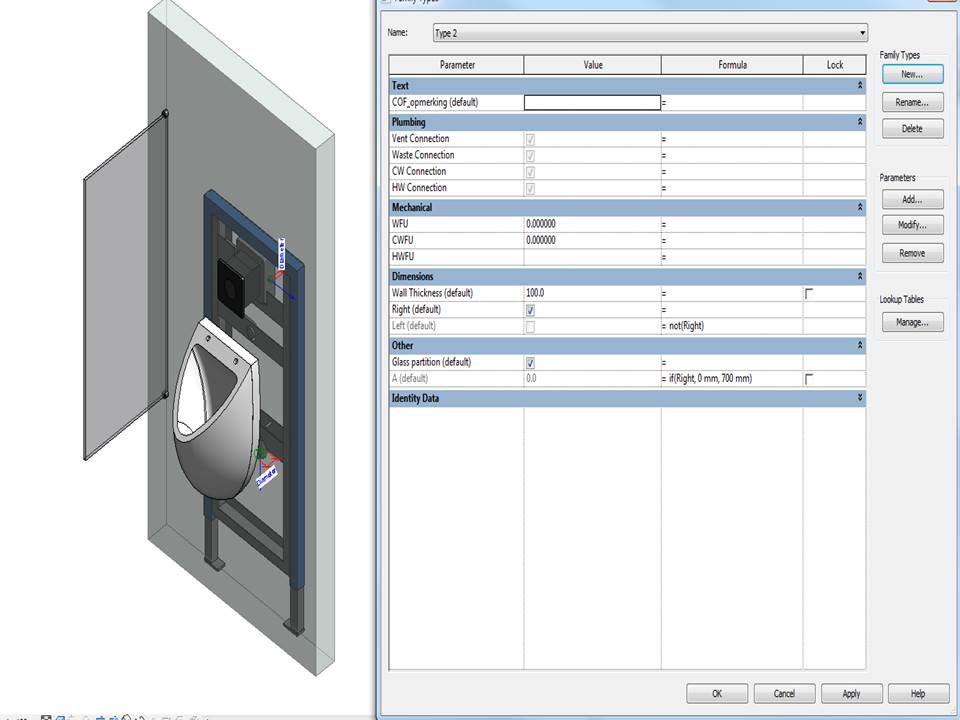Disable the Glass partition (default) option
The height and width of the screenshot is (720, 960).
[x=530, y=362]
